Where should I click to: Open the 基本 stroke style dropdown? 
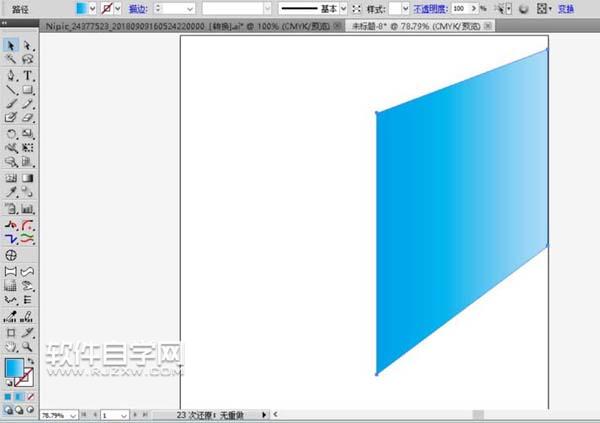pyautogui.click(x=343, y=8)
